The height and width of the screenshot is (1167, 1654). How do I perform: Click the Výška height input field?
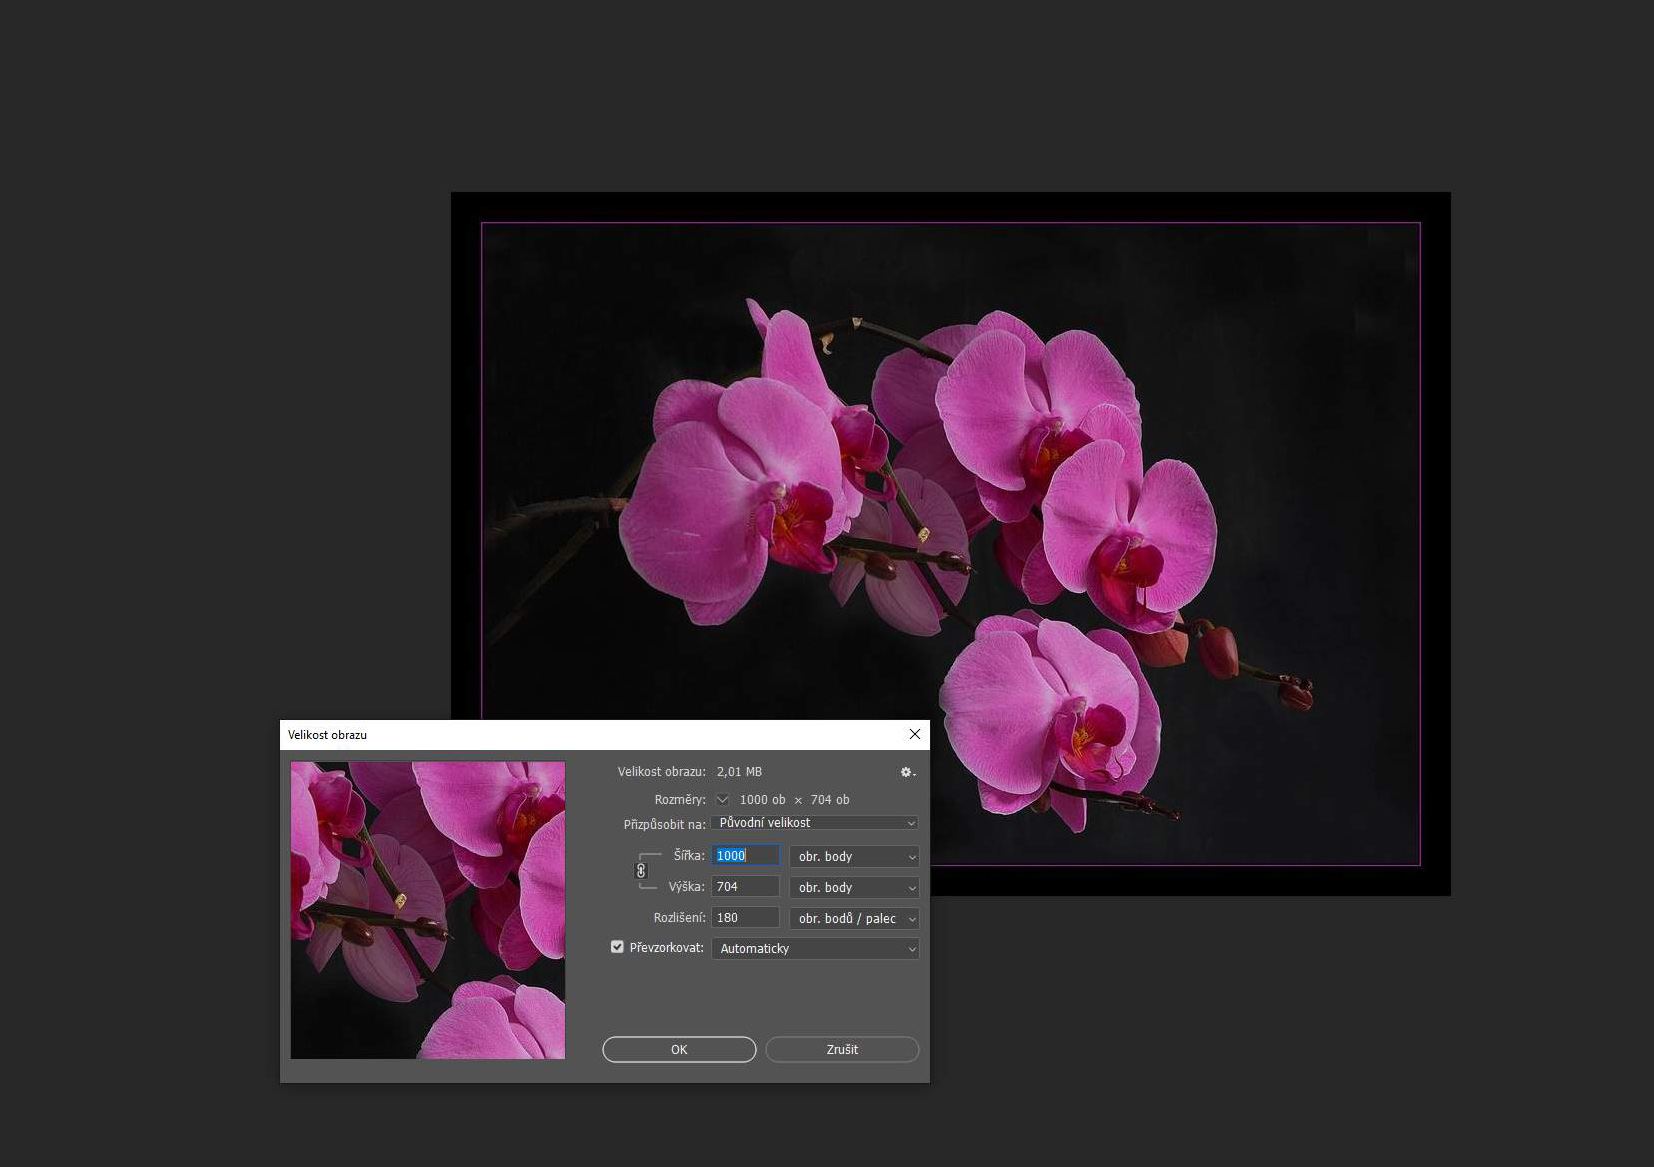(x=745, y=887)
